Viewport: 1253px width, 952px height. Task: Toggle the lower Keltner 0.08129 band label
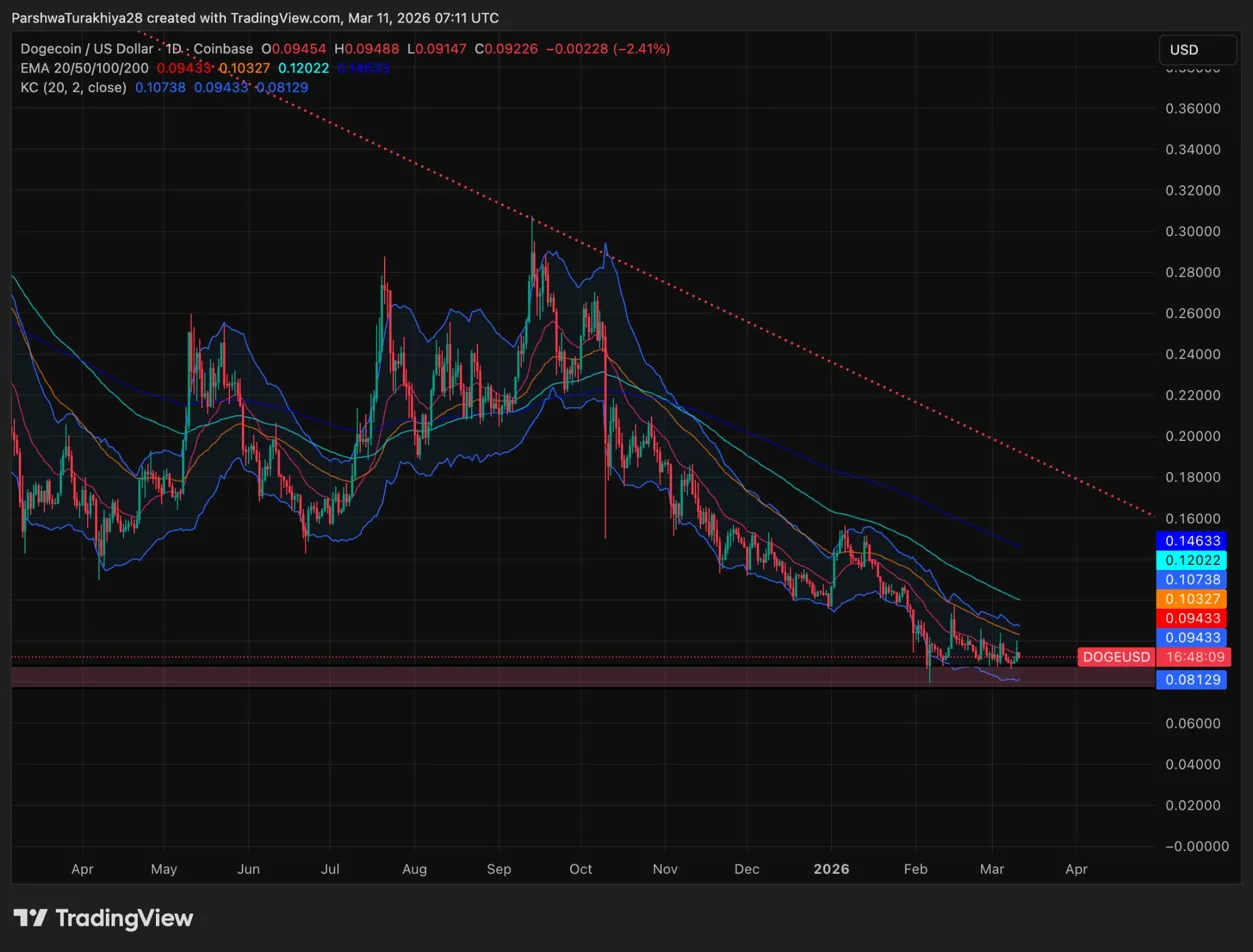click(x=1192, y=679)
